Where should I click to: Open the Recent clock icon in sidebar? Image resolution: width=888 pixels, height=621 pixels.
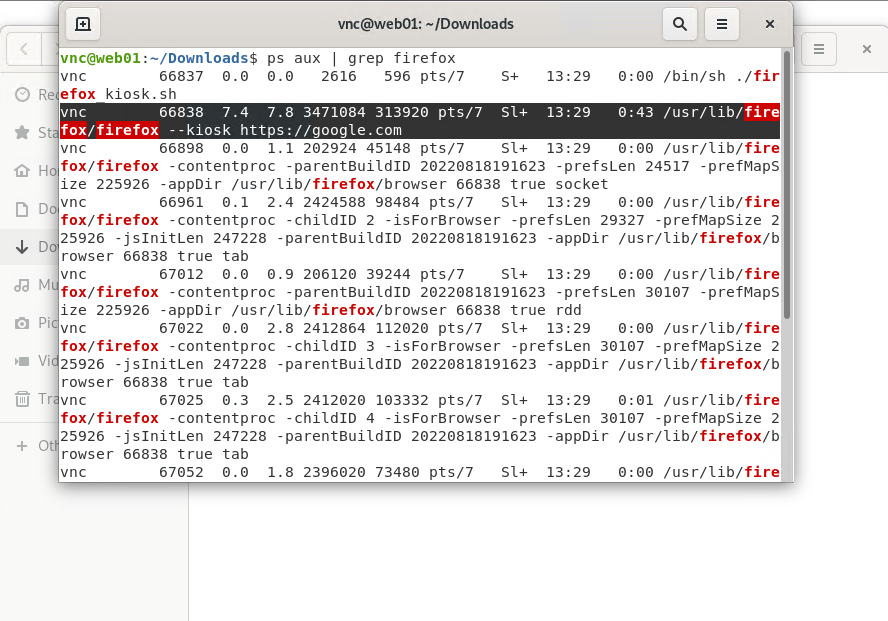[x=22, y=94]
